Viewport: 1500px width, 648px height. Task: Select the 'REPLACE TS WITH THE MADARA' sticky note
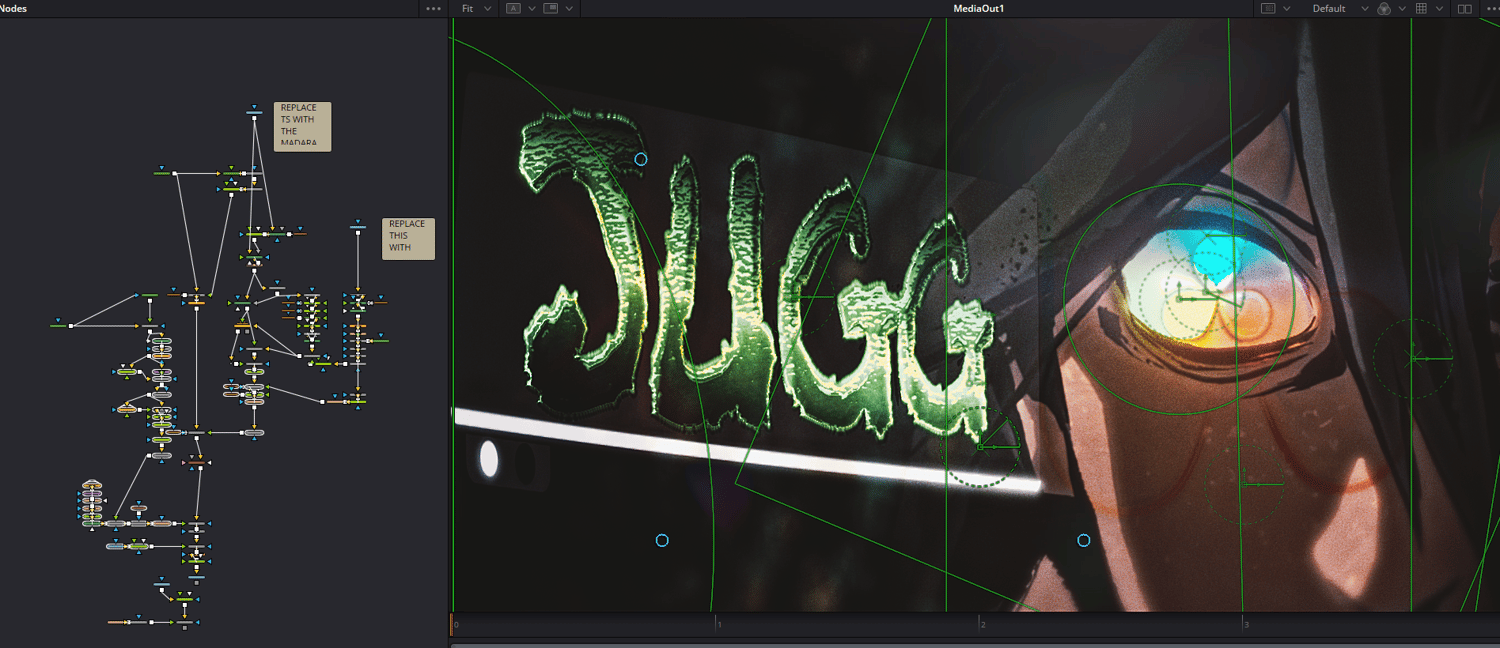click(303, 127)
